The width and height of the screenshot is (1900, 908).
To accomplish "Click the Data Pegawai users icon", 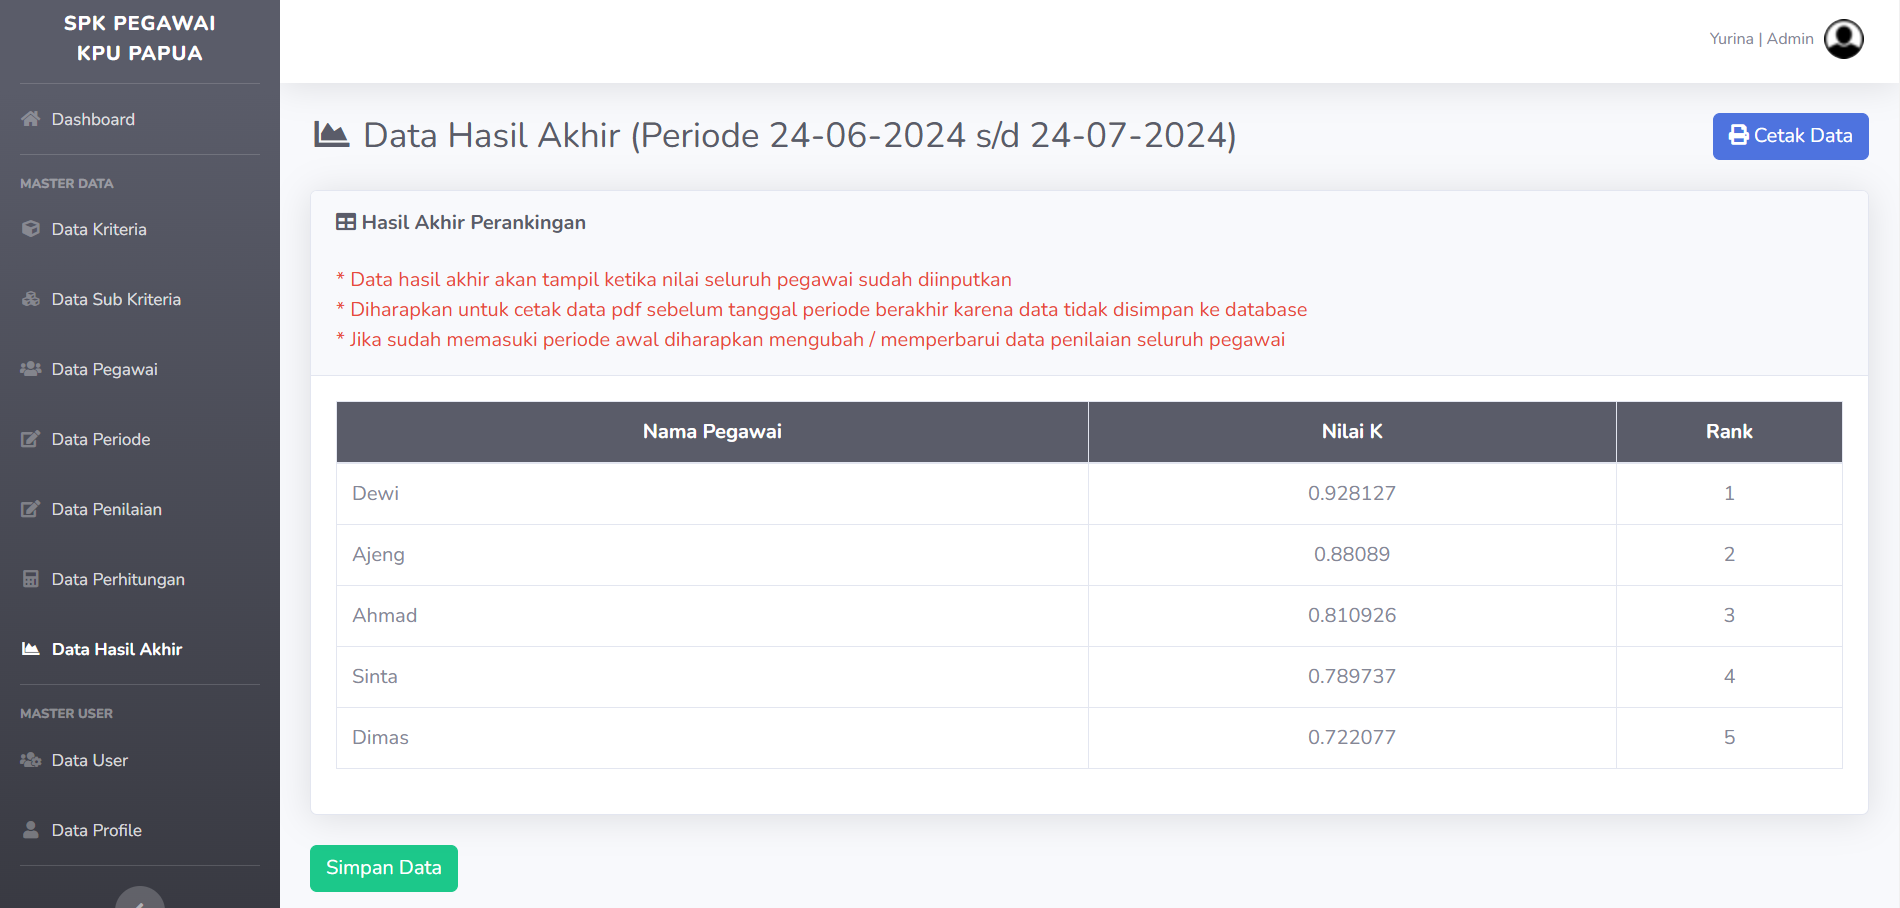I will [31, 369].
